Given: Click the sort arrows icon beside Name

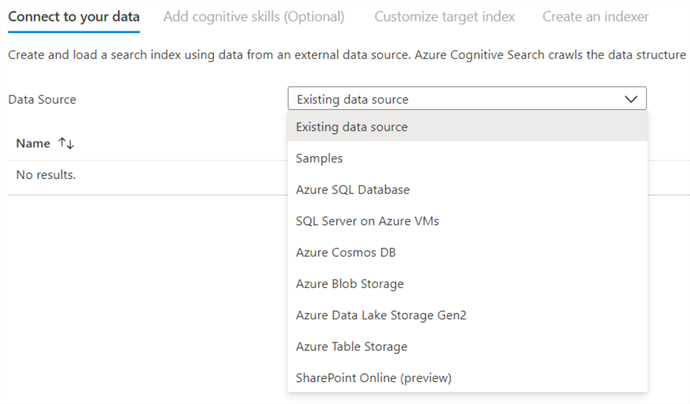Looking at the screenshot, I should [68, 144].
